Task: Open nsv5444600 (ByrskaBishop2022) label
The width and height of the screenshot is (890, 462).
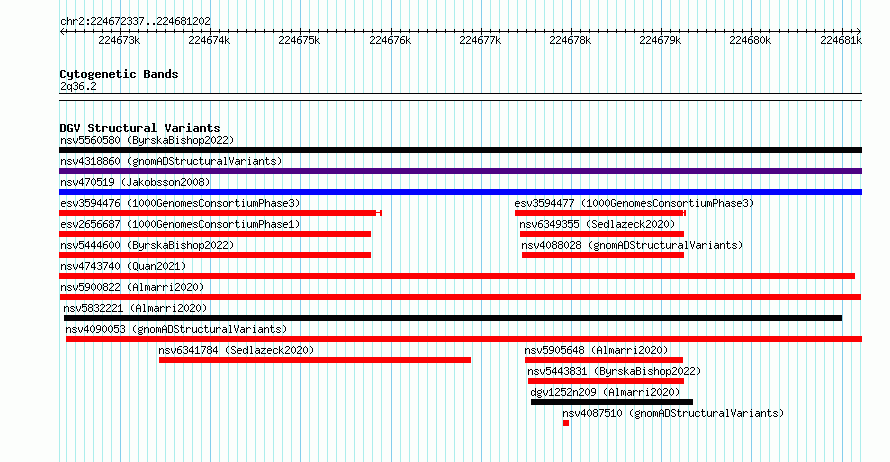Action: (x=147, y=245)
